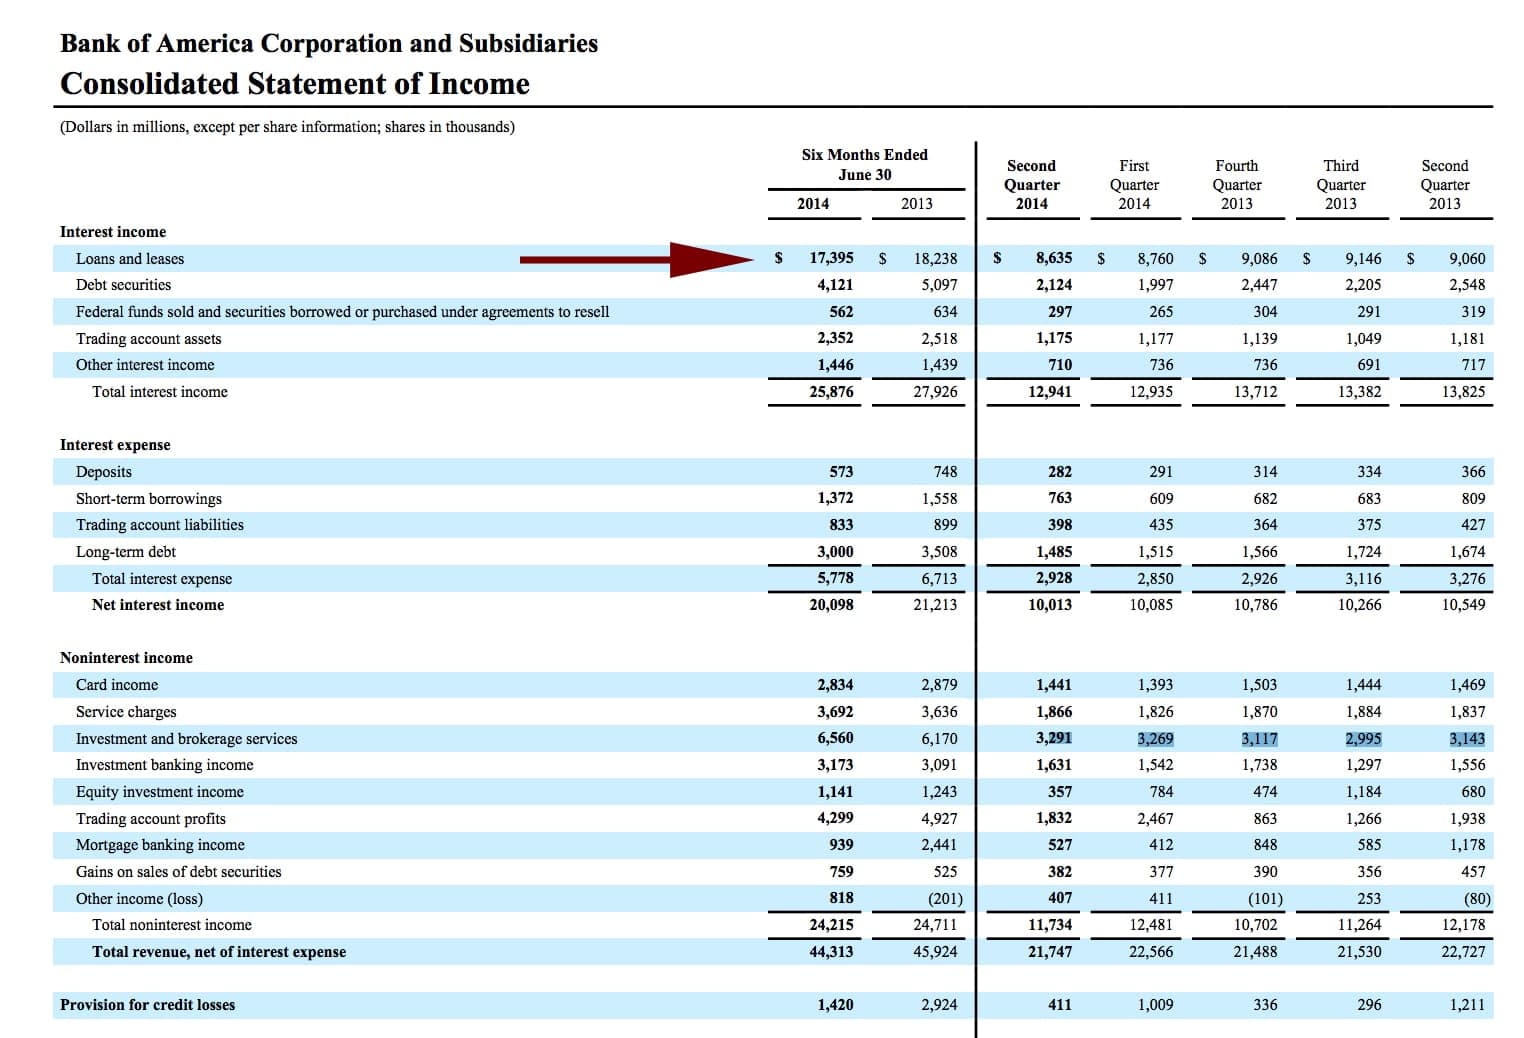Select the Other income (loss) value (101)
This screenshot has height=1038, width=1524.
[x=1265, y=899]
